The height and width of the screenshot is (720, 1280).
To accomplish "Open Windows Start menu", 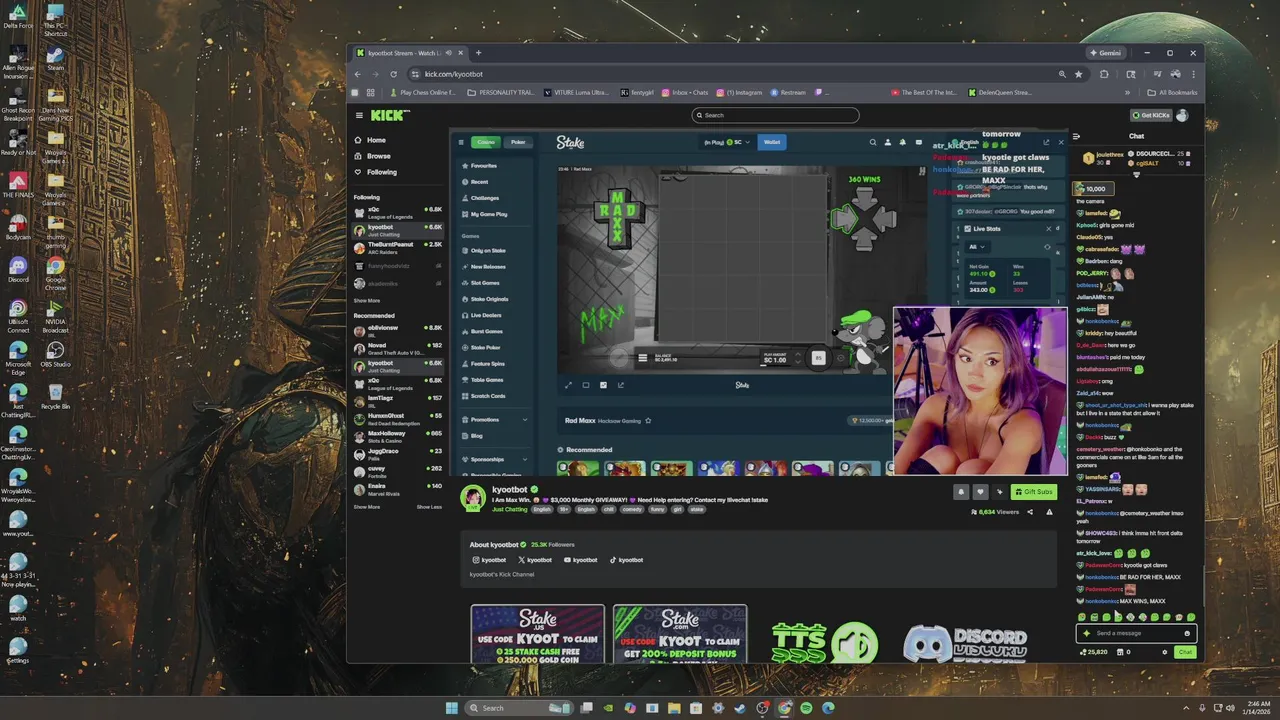I will 452,708.
